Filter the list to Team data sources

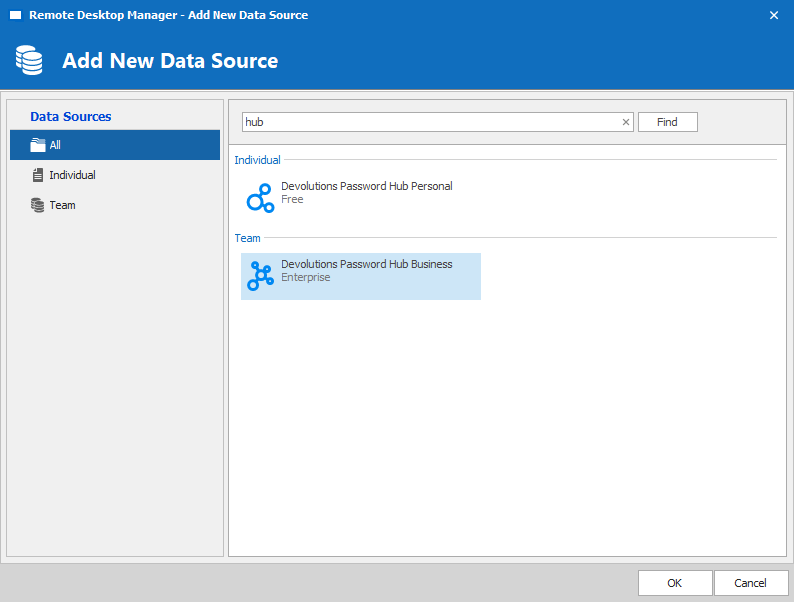tap(62, 205)
